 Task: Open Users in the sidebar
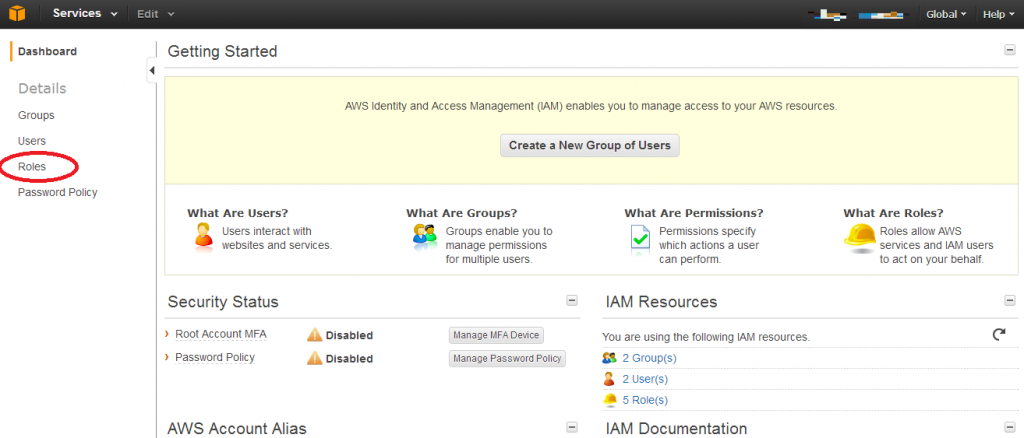pyautogui.click(x=32, y=141)
